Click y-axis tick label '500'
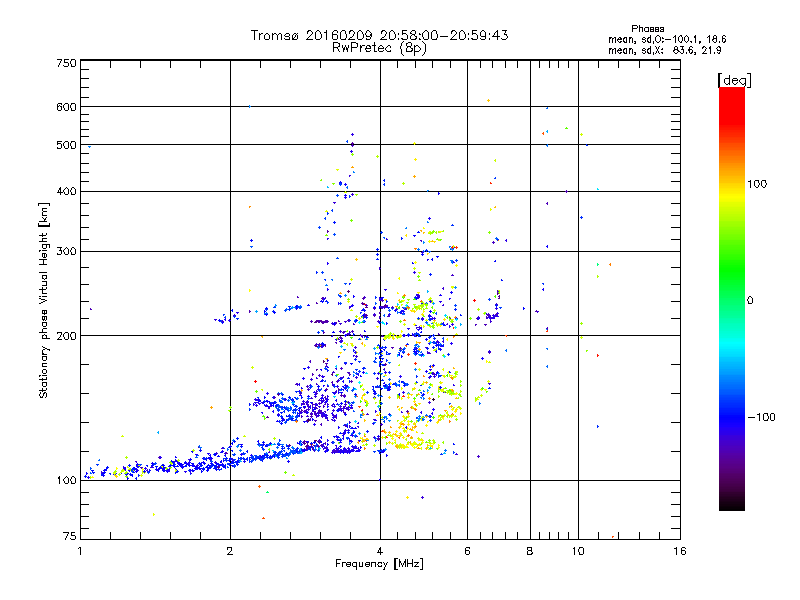 click(66, 145)
